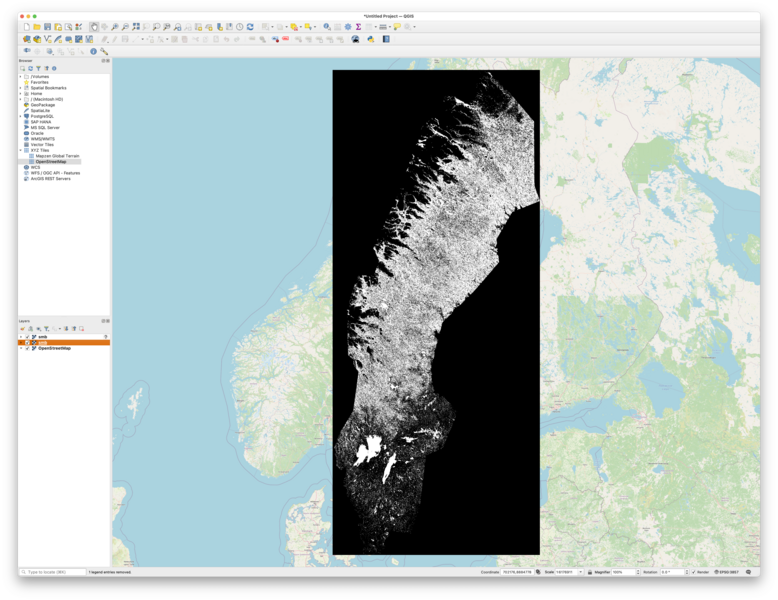
Task: Select SpatiaLite in the Browser
Action: point(40,111)
